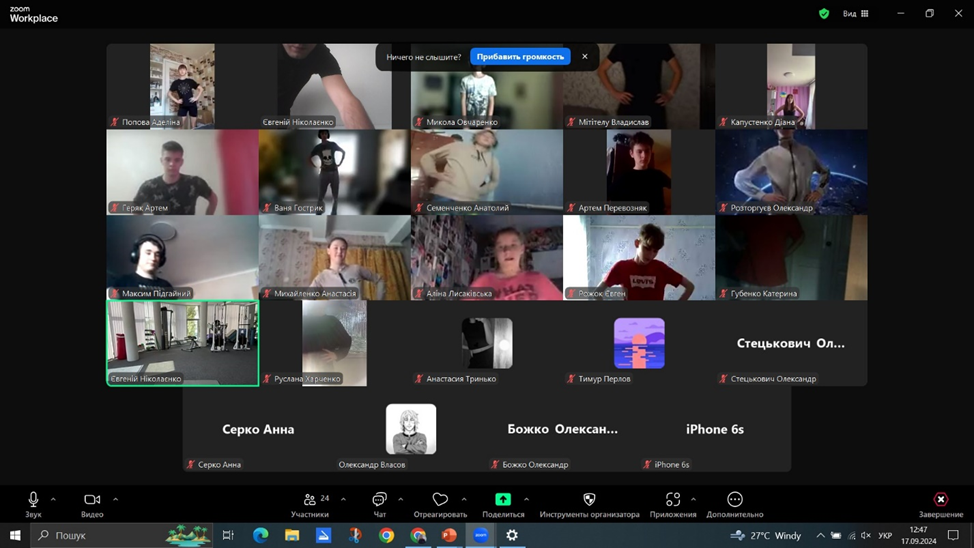The width and height of the screenshot is (974, 548).
Task: Expand audio options arrow next to Звук
Action: [53, 499]
